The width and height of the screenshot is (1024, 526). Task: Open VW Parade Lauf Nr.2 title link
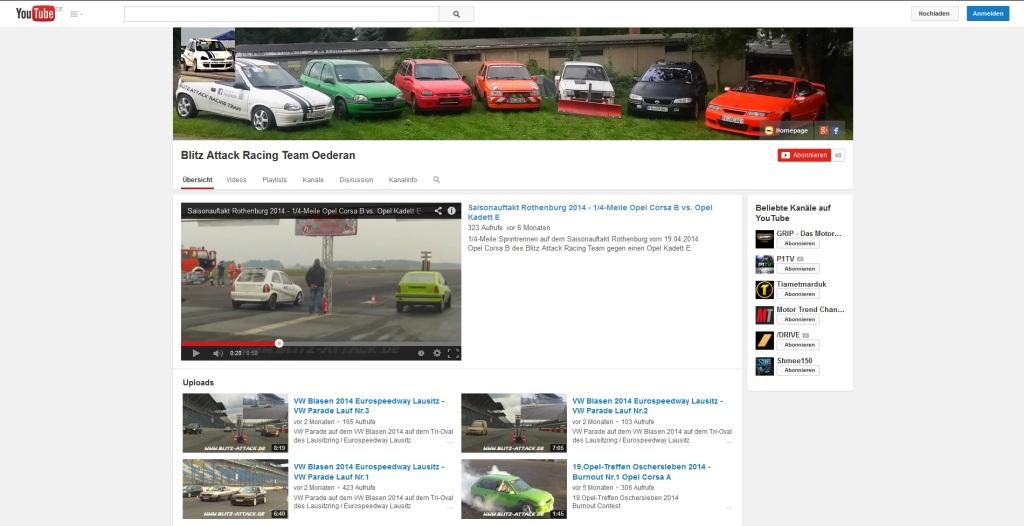[x=647, y=406]
